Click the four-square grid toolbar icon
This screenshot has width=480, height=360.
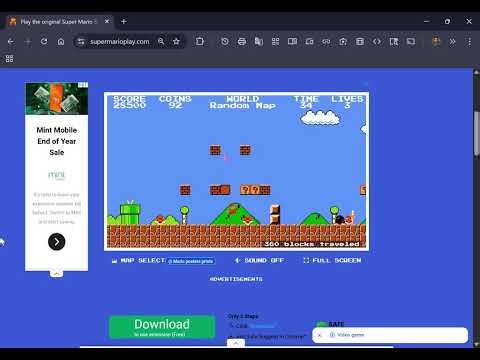(276, 41)
